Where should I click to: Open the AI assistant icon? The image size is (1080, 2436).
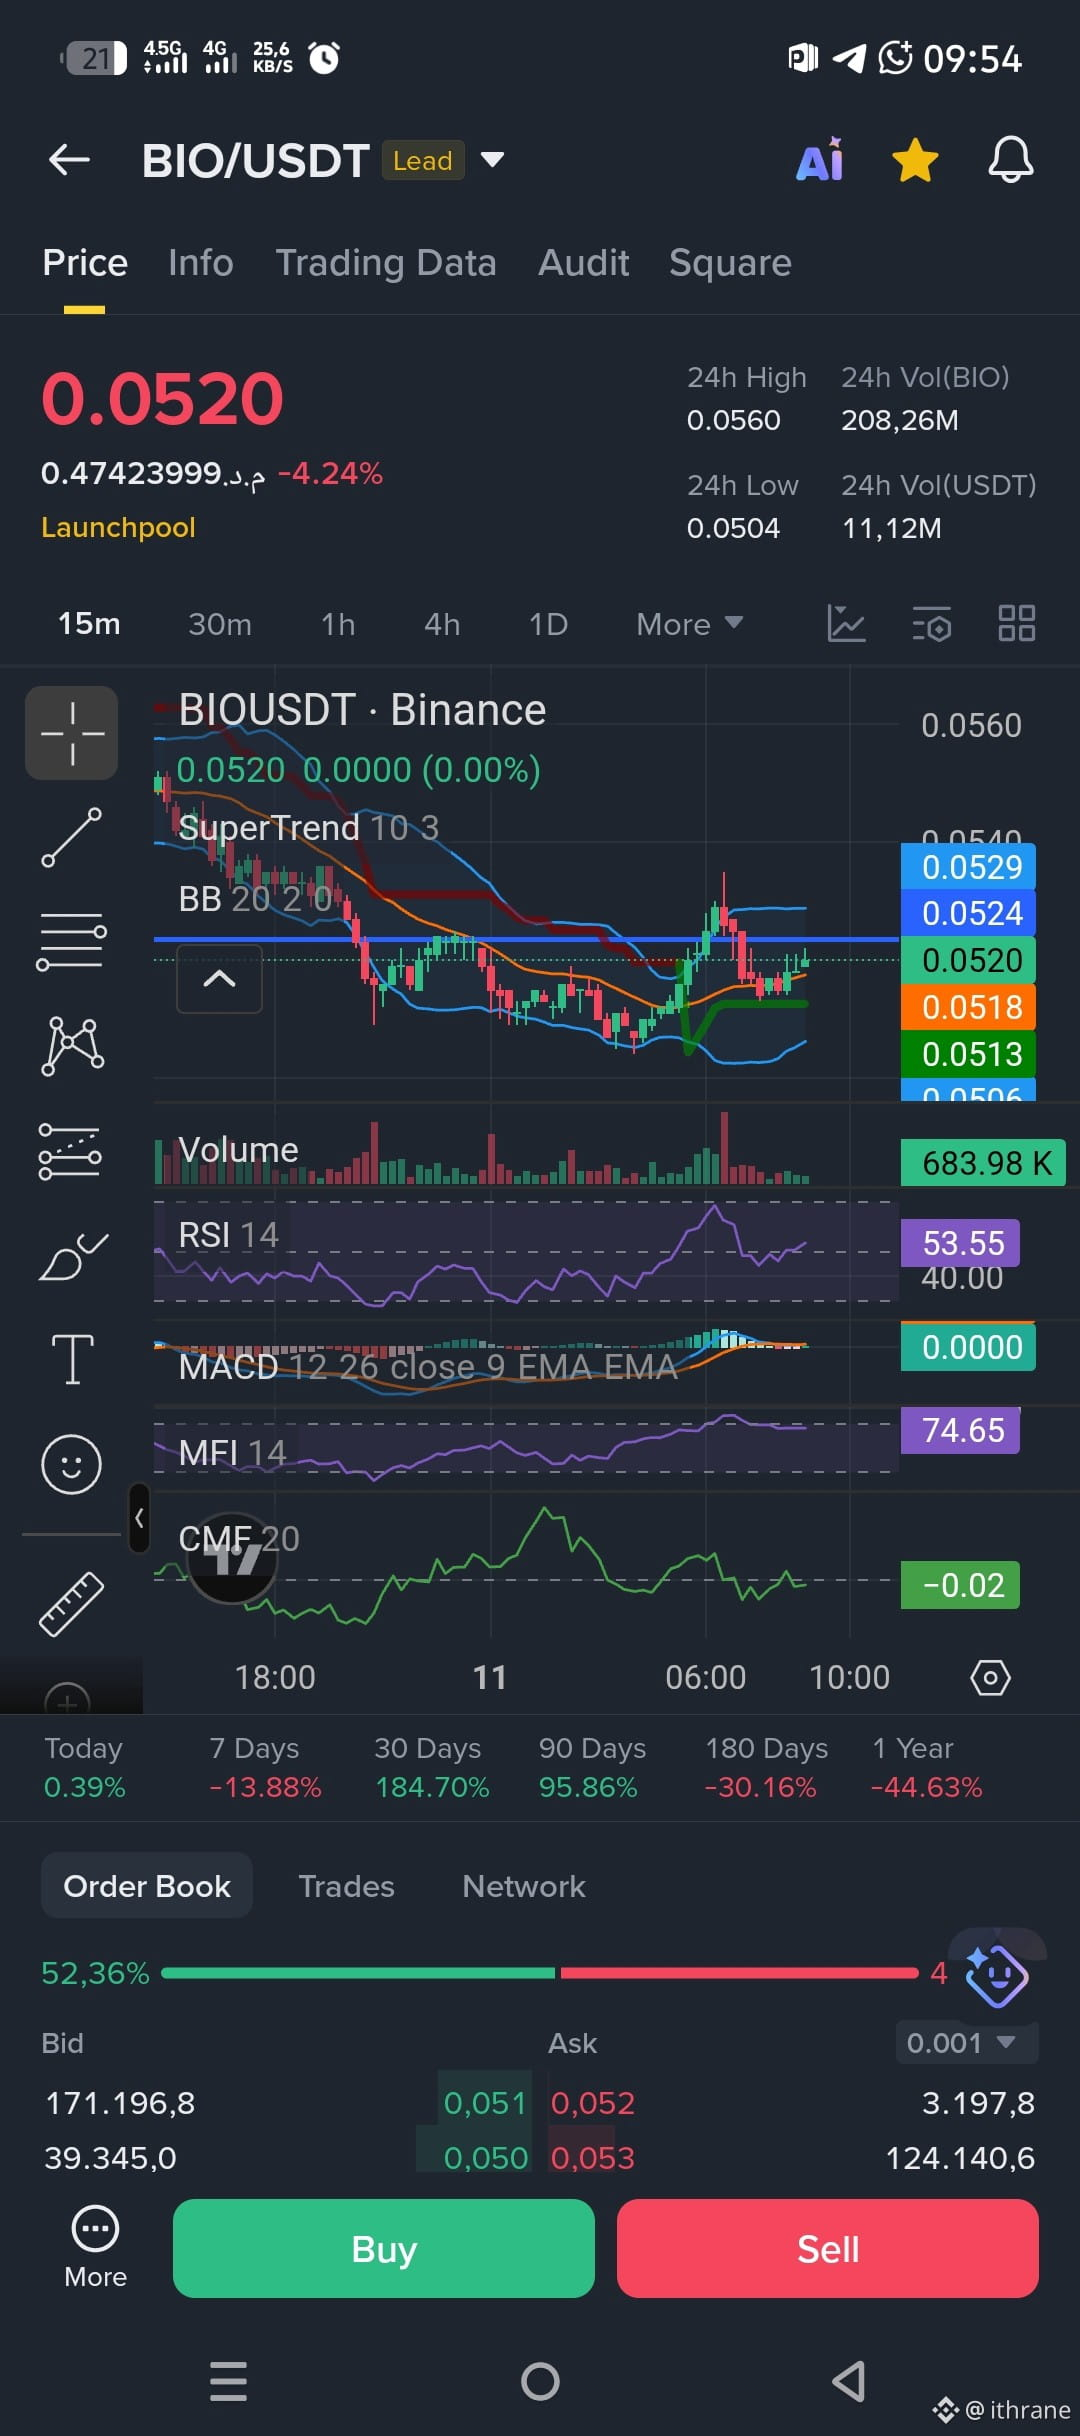pos(820,160)
